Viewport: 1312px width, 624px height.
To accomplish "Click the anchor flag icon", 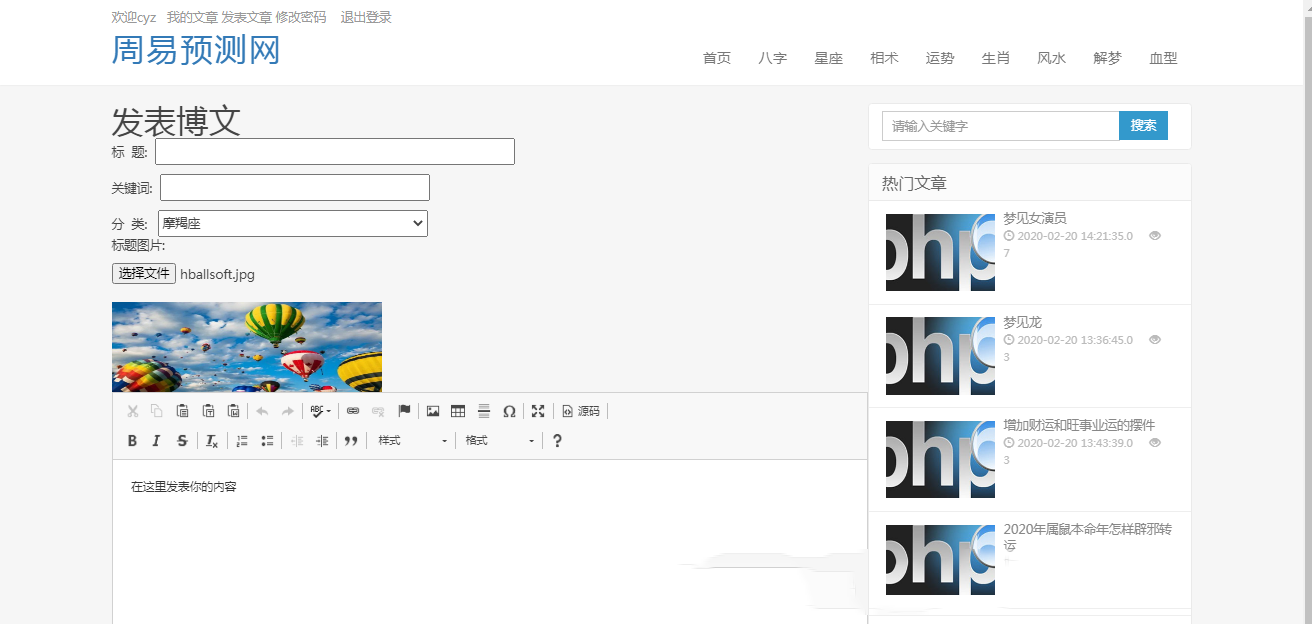I will [x=404, y=411].
